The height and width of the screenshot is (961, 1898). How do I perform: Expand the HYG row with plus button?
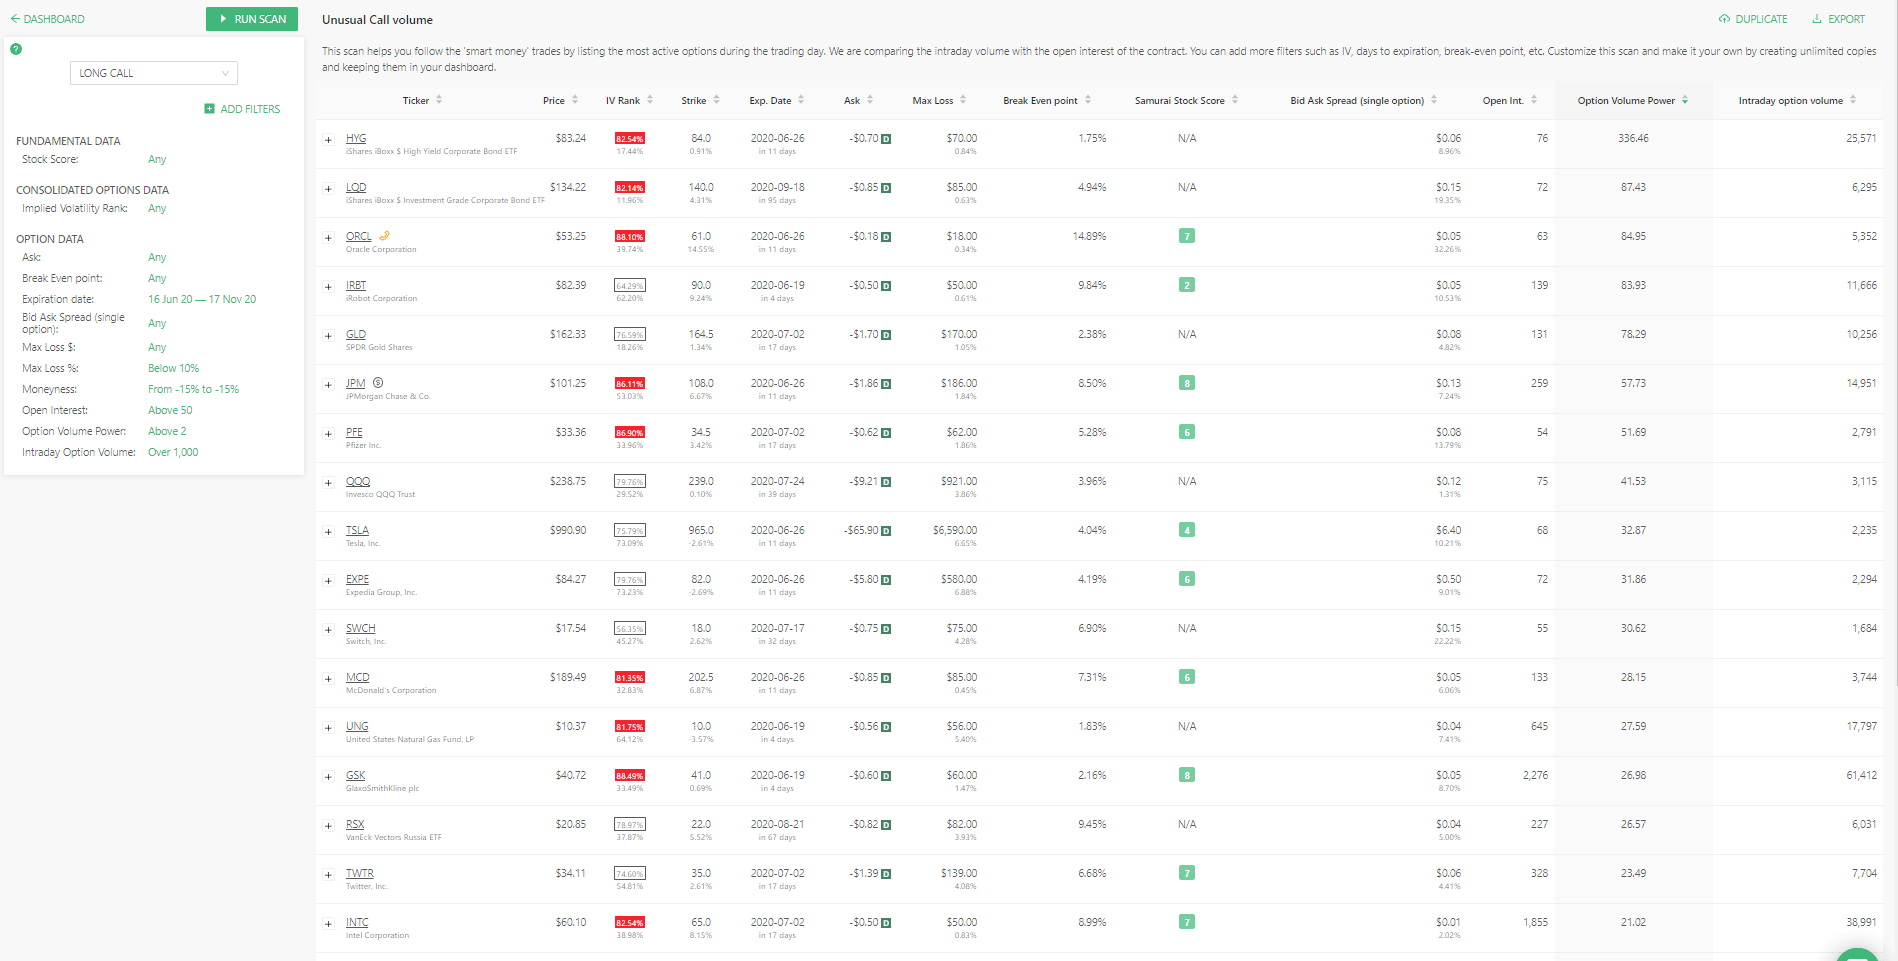[328, 140]
